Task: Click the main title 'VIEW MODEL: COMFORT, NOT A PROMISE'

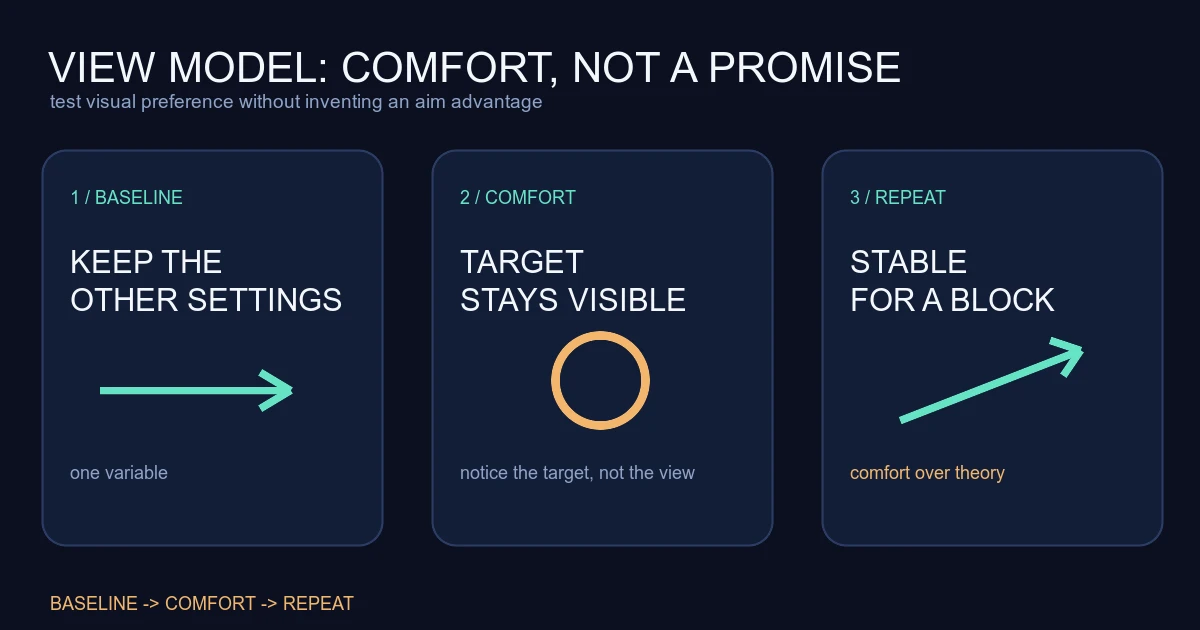Action: pyautogui.click(x=475, y=68)
